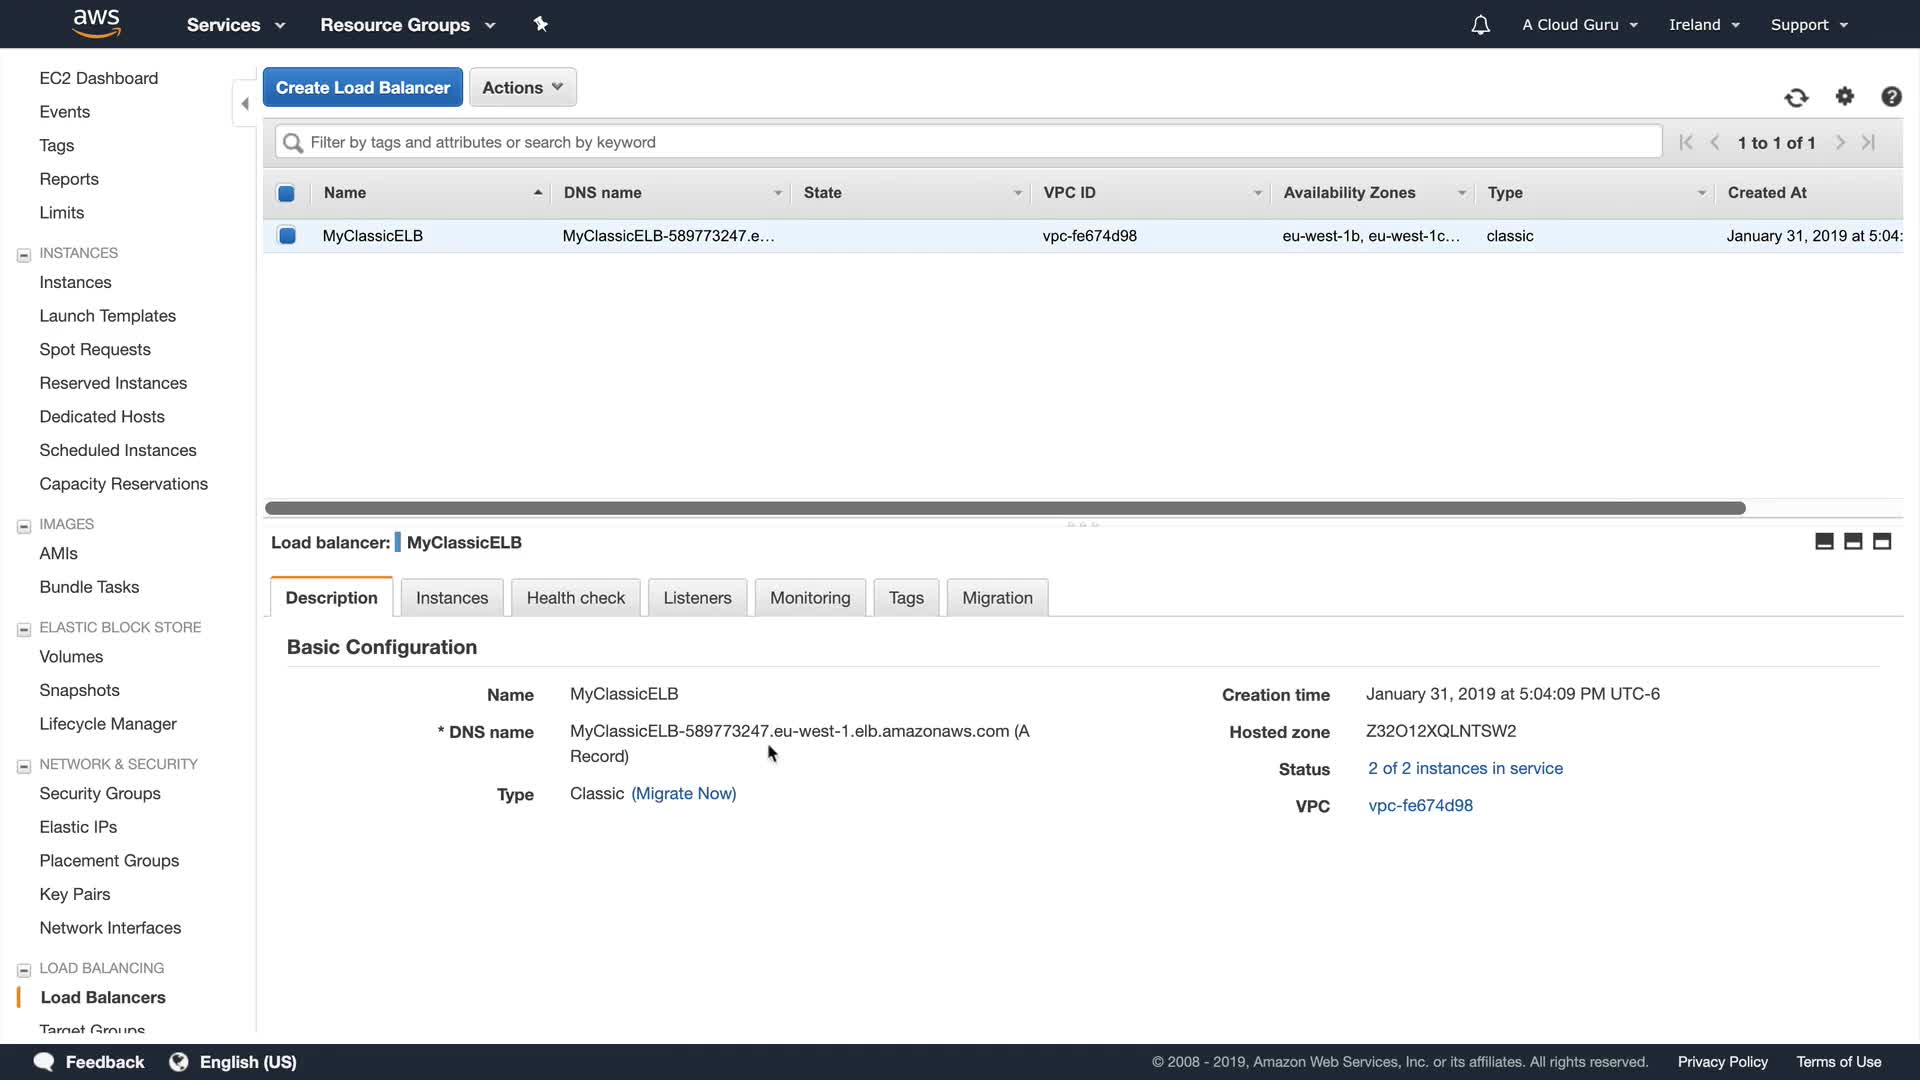1920x1080 pixels.
Task: Click the Migrate Now link
Action: 683,794
